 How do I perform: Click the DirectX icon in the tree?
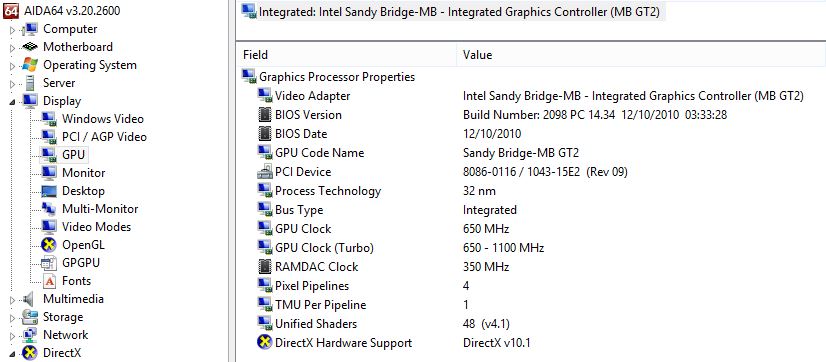(x=30, y=353)
